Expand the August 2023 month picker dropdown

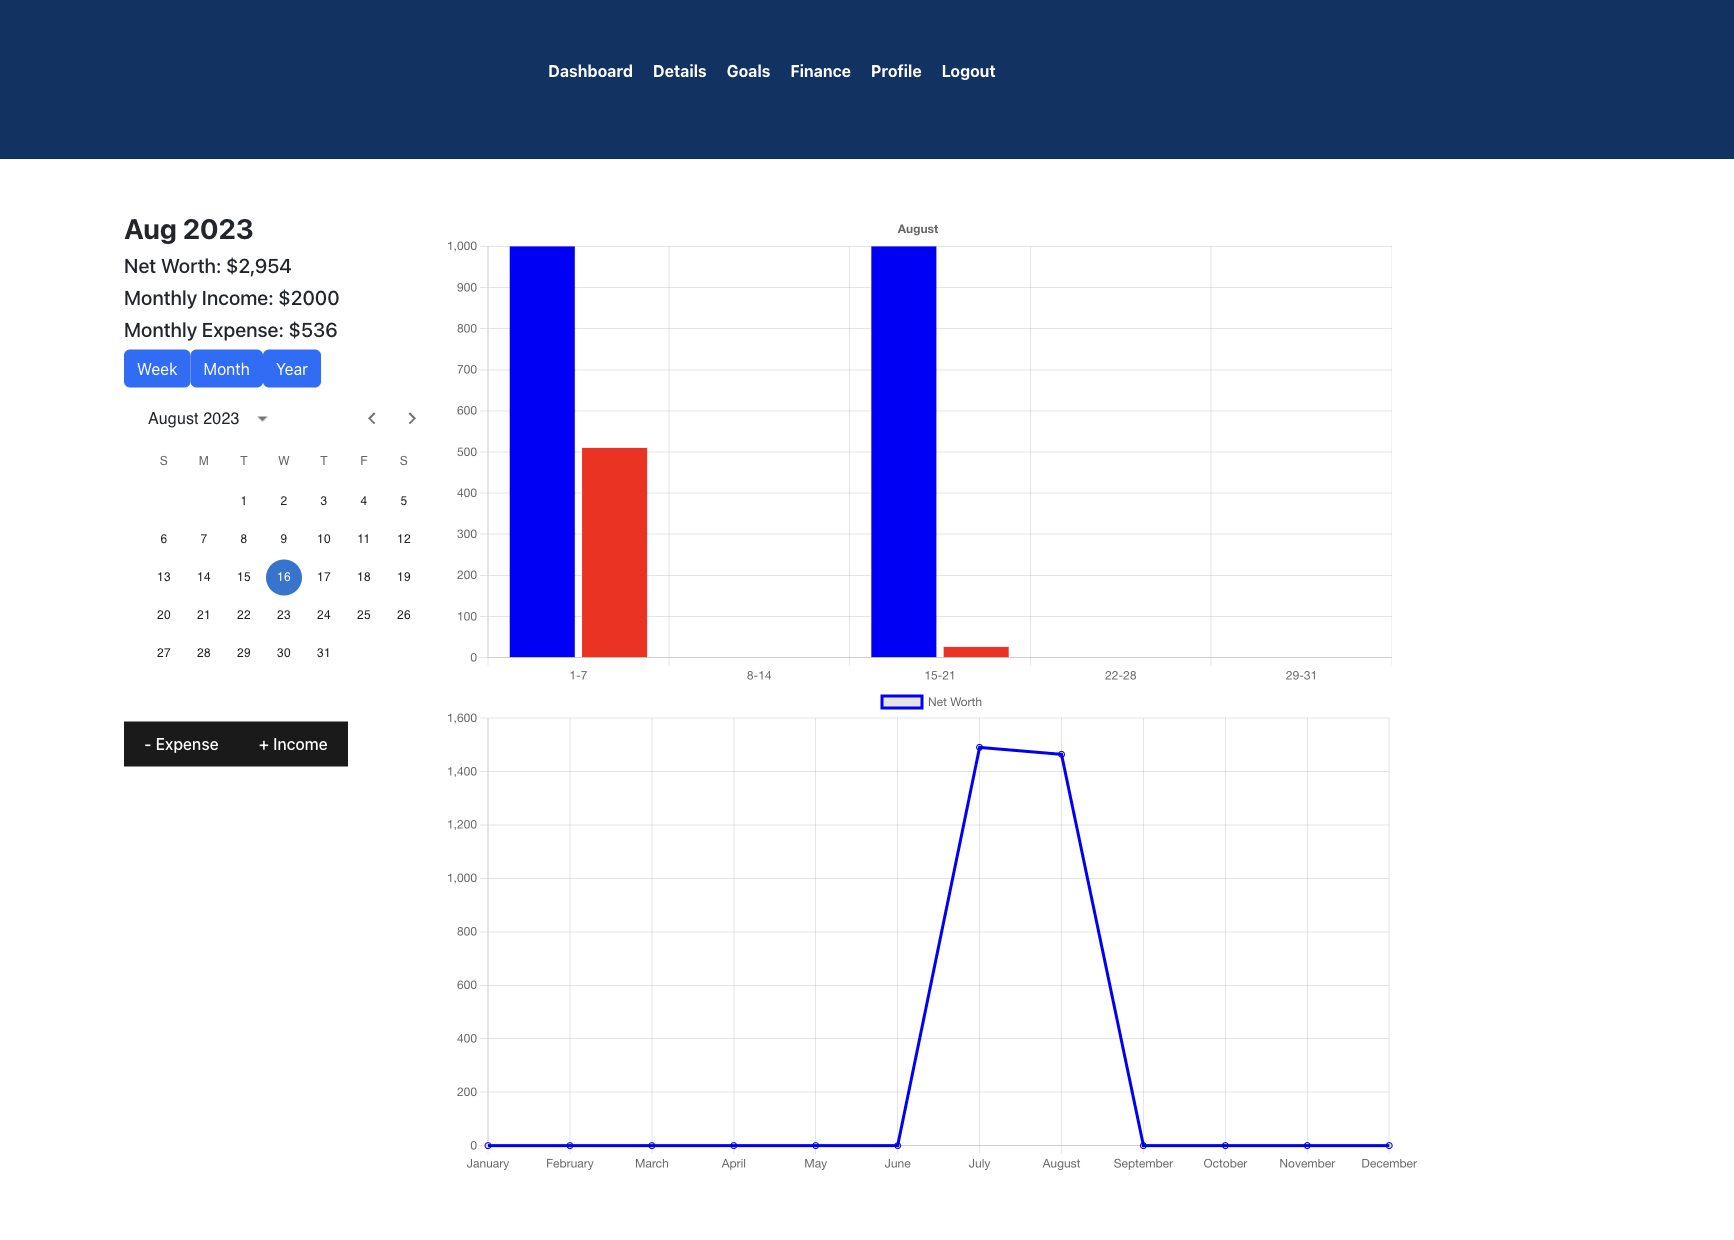click(x=262, y=419)
